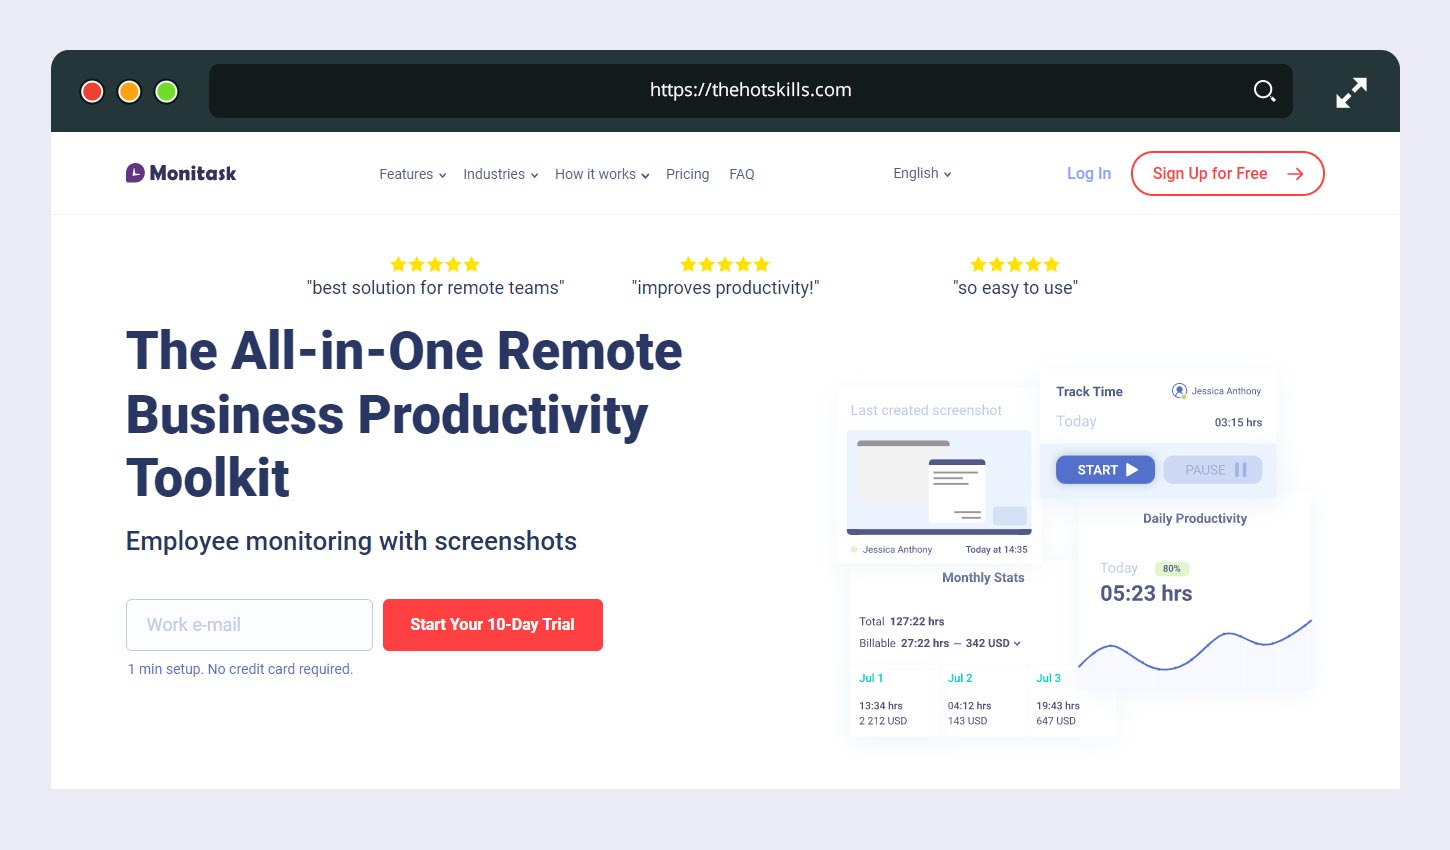This screenshot has width=1450, height=850.
Task: Expand the Billable 342 USD chevron
Action: pos(1016,643)
